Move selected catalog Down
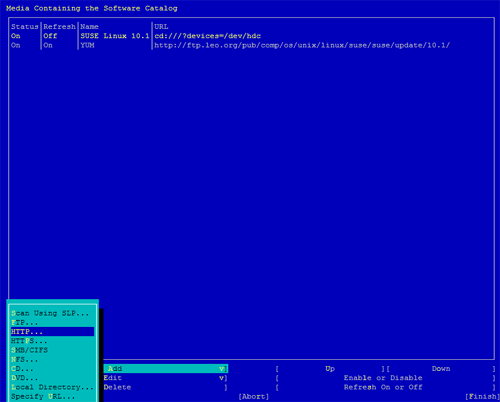Image resolution: width=500 pixels, height=402 pixels. [x=441, y=369]
